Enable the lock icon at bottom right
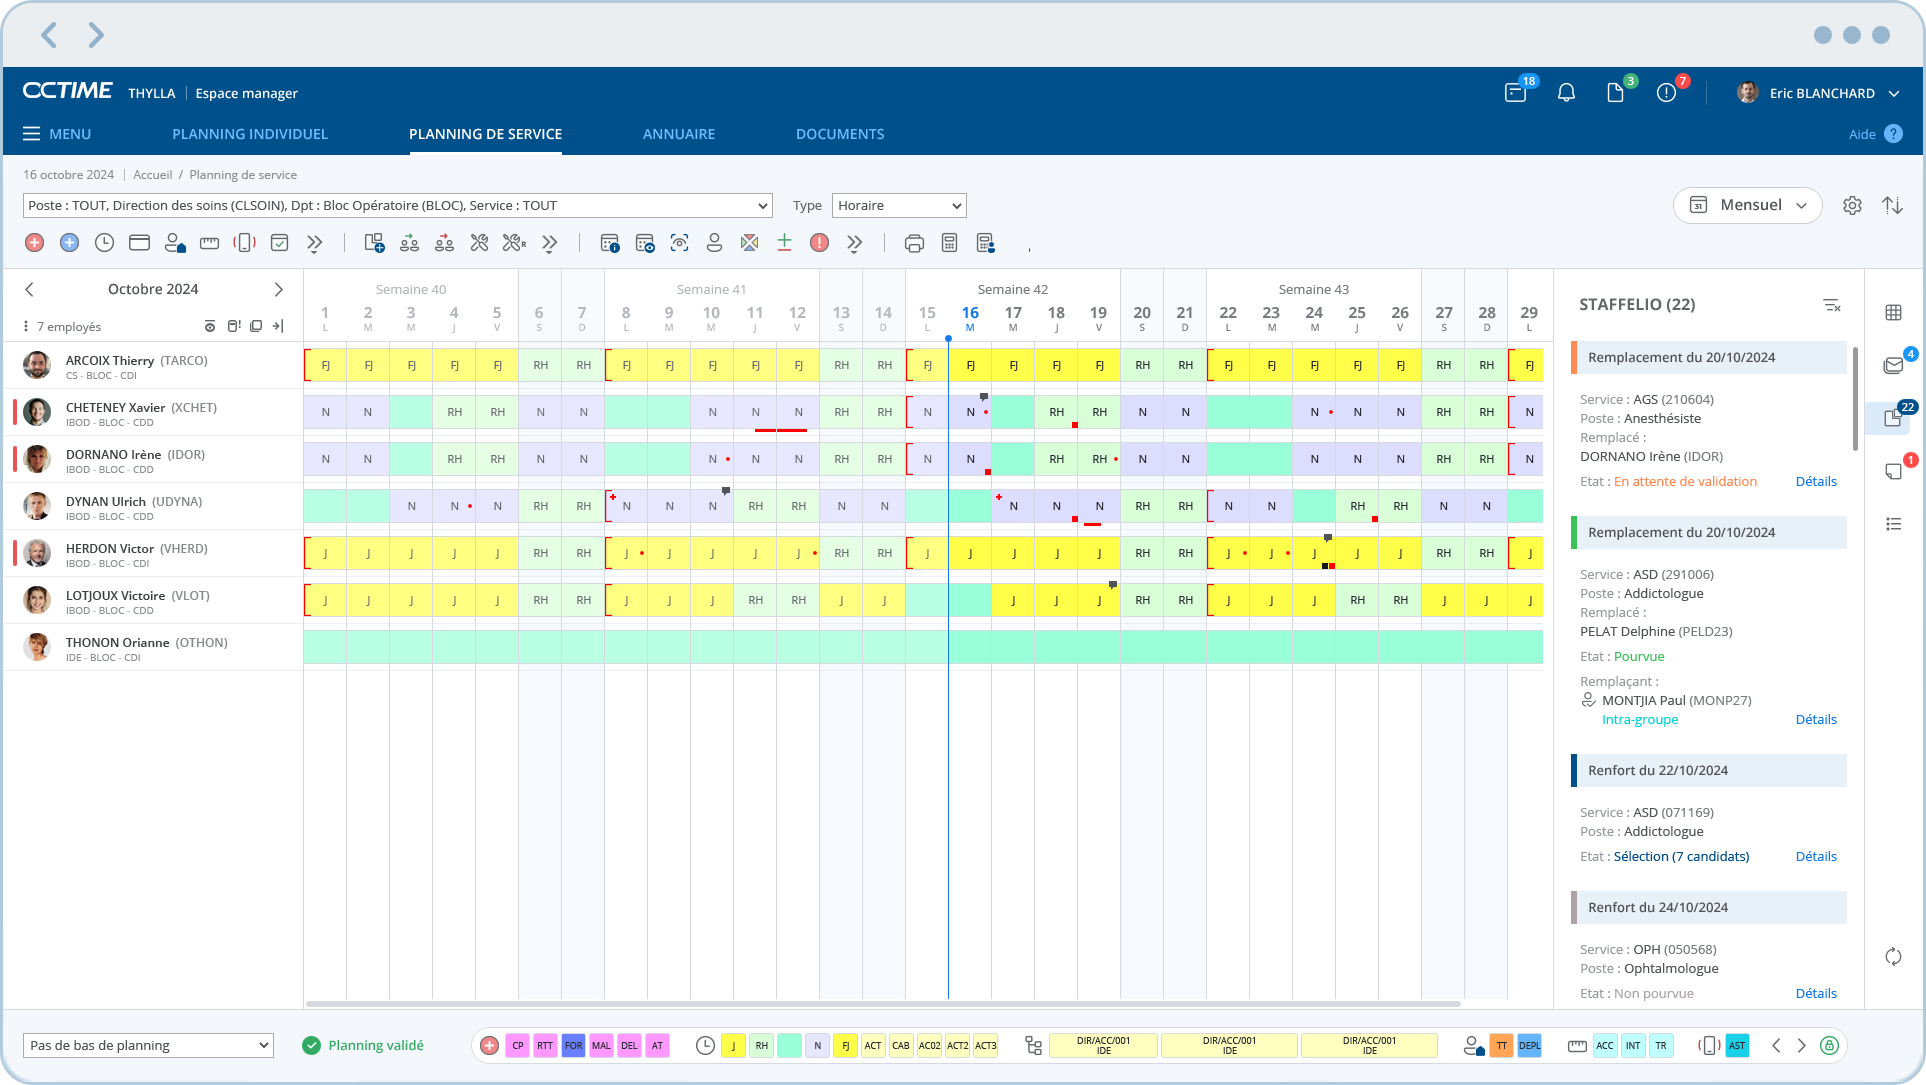 pos(1829,1045)
